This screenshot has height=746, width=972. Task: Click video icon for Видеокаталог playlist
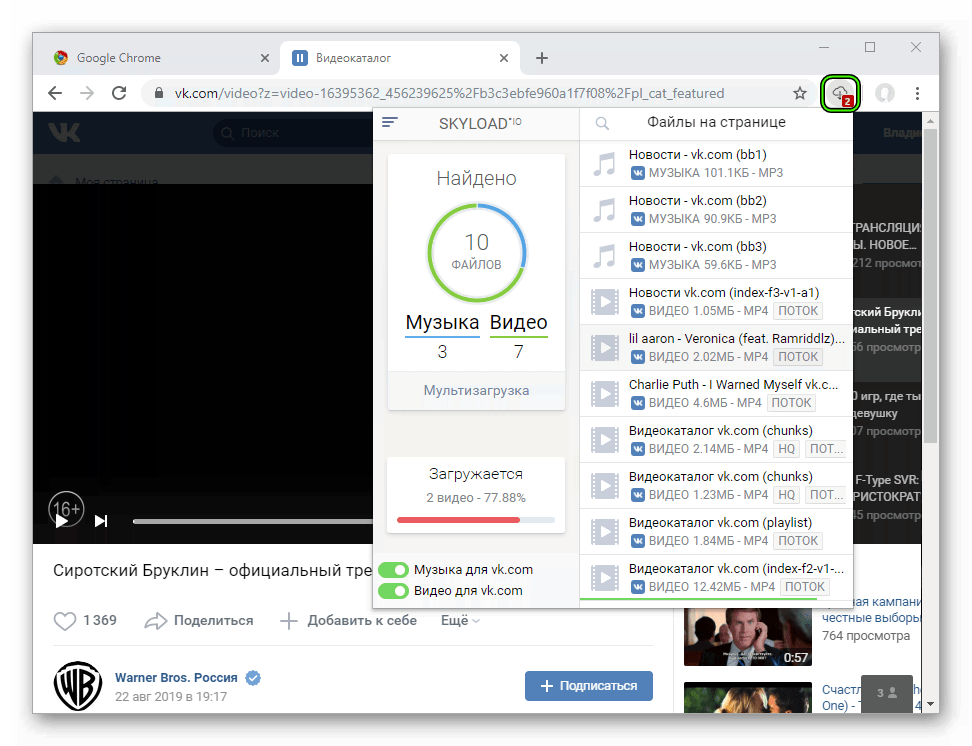point(604,531)
